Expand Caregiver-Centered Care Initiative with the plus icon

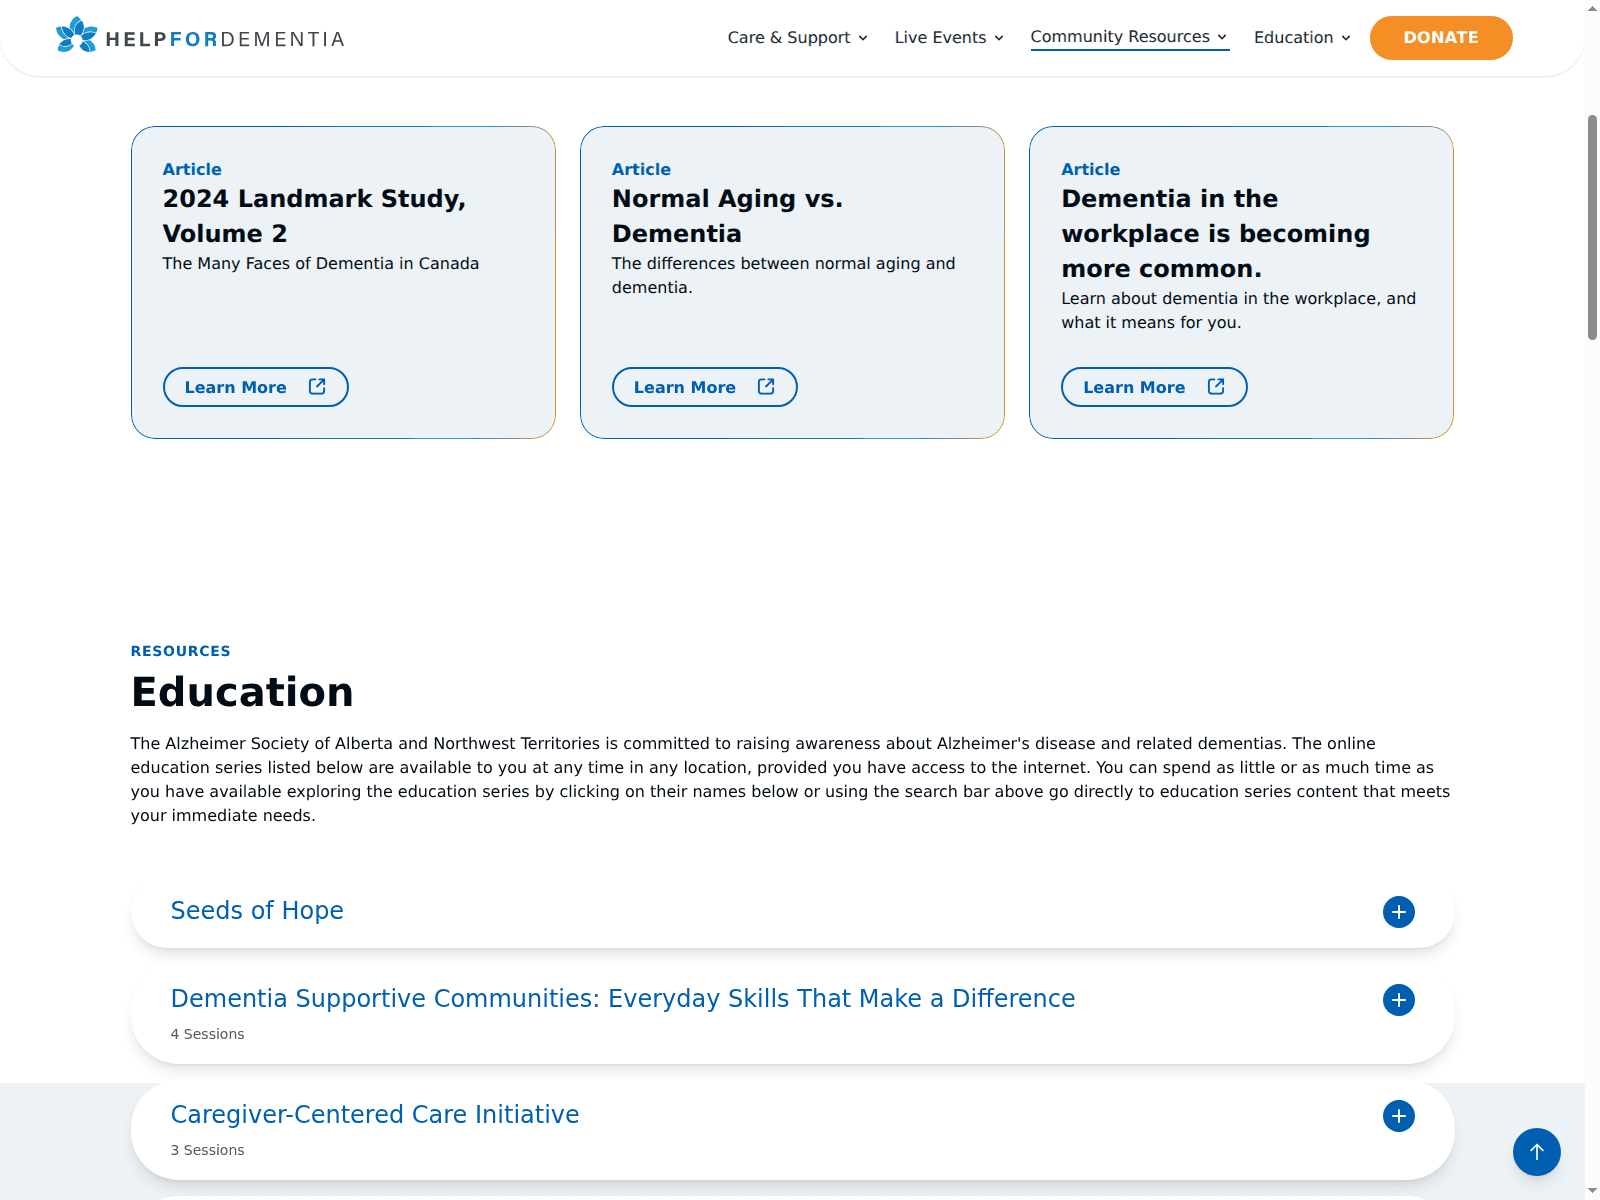point(1399,1116)
